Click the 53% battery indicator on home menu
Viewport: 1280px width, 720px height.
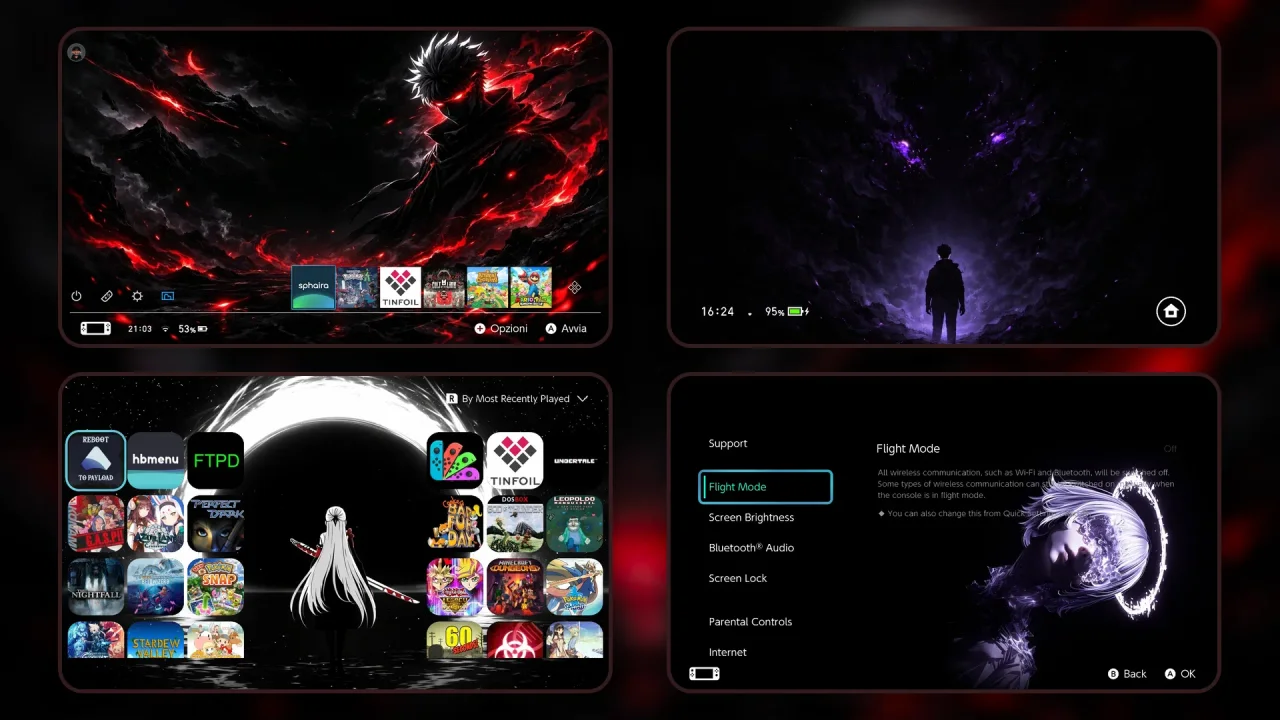[x=193, y=329]
